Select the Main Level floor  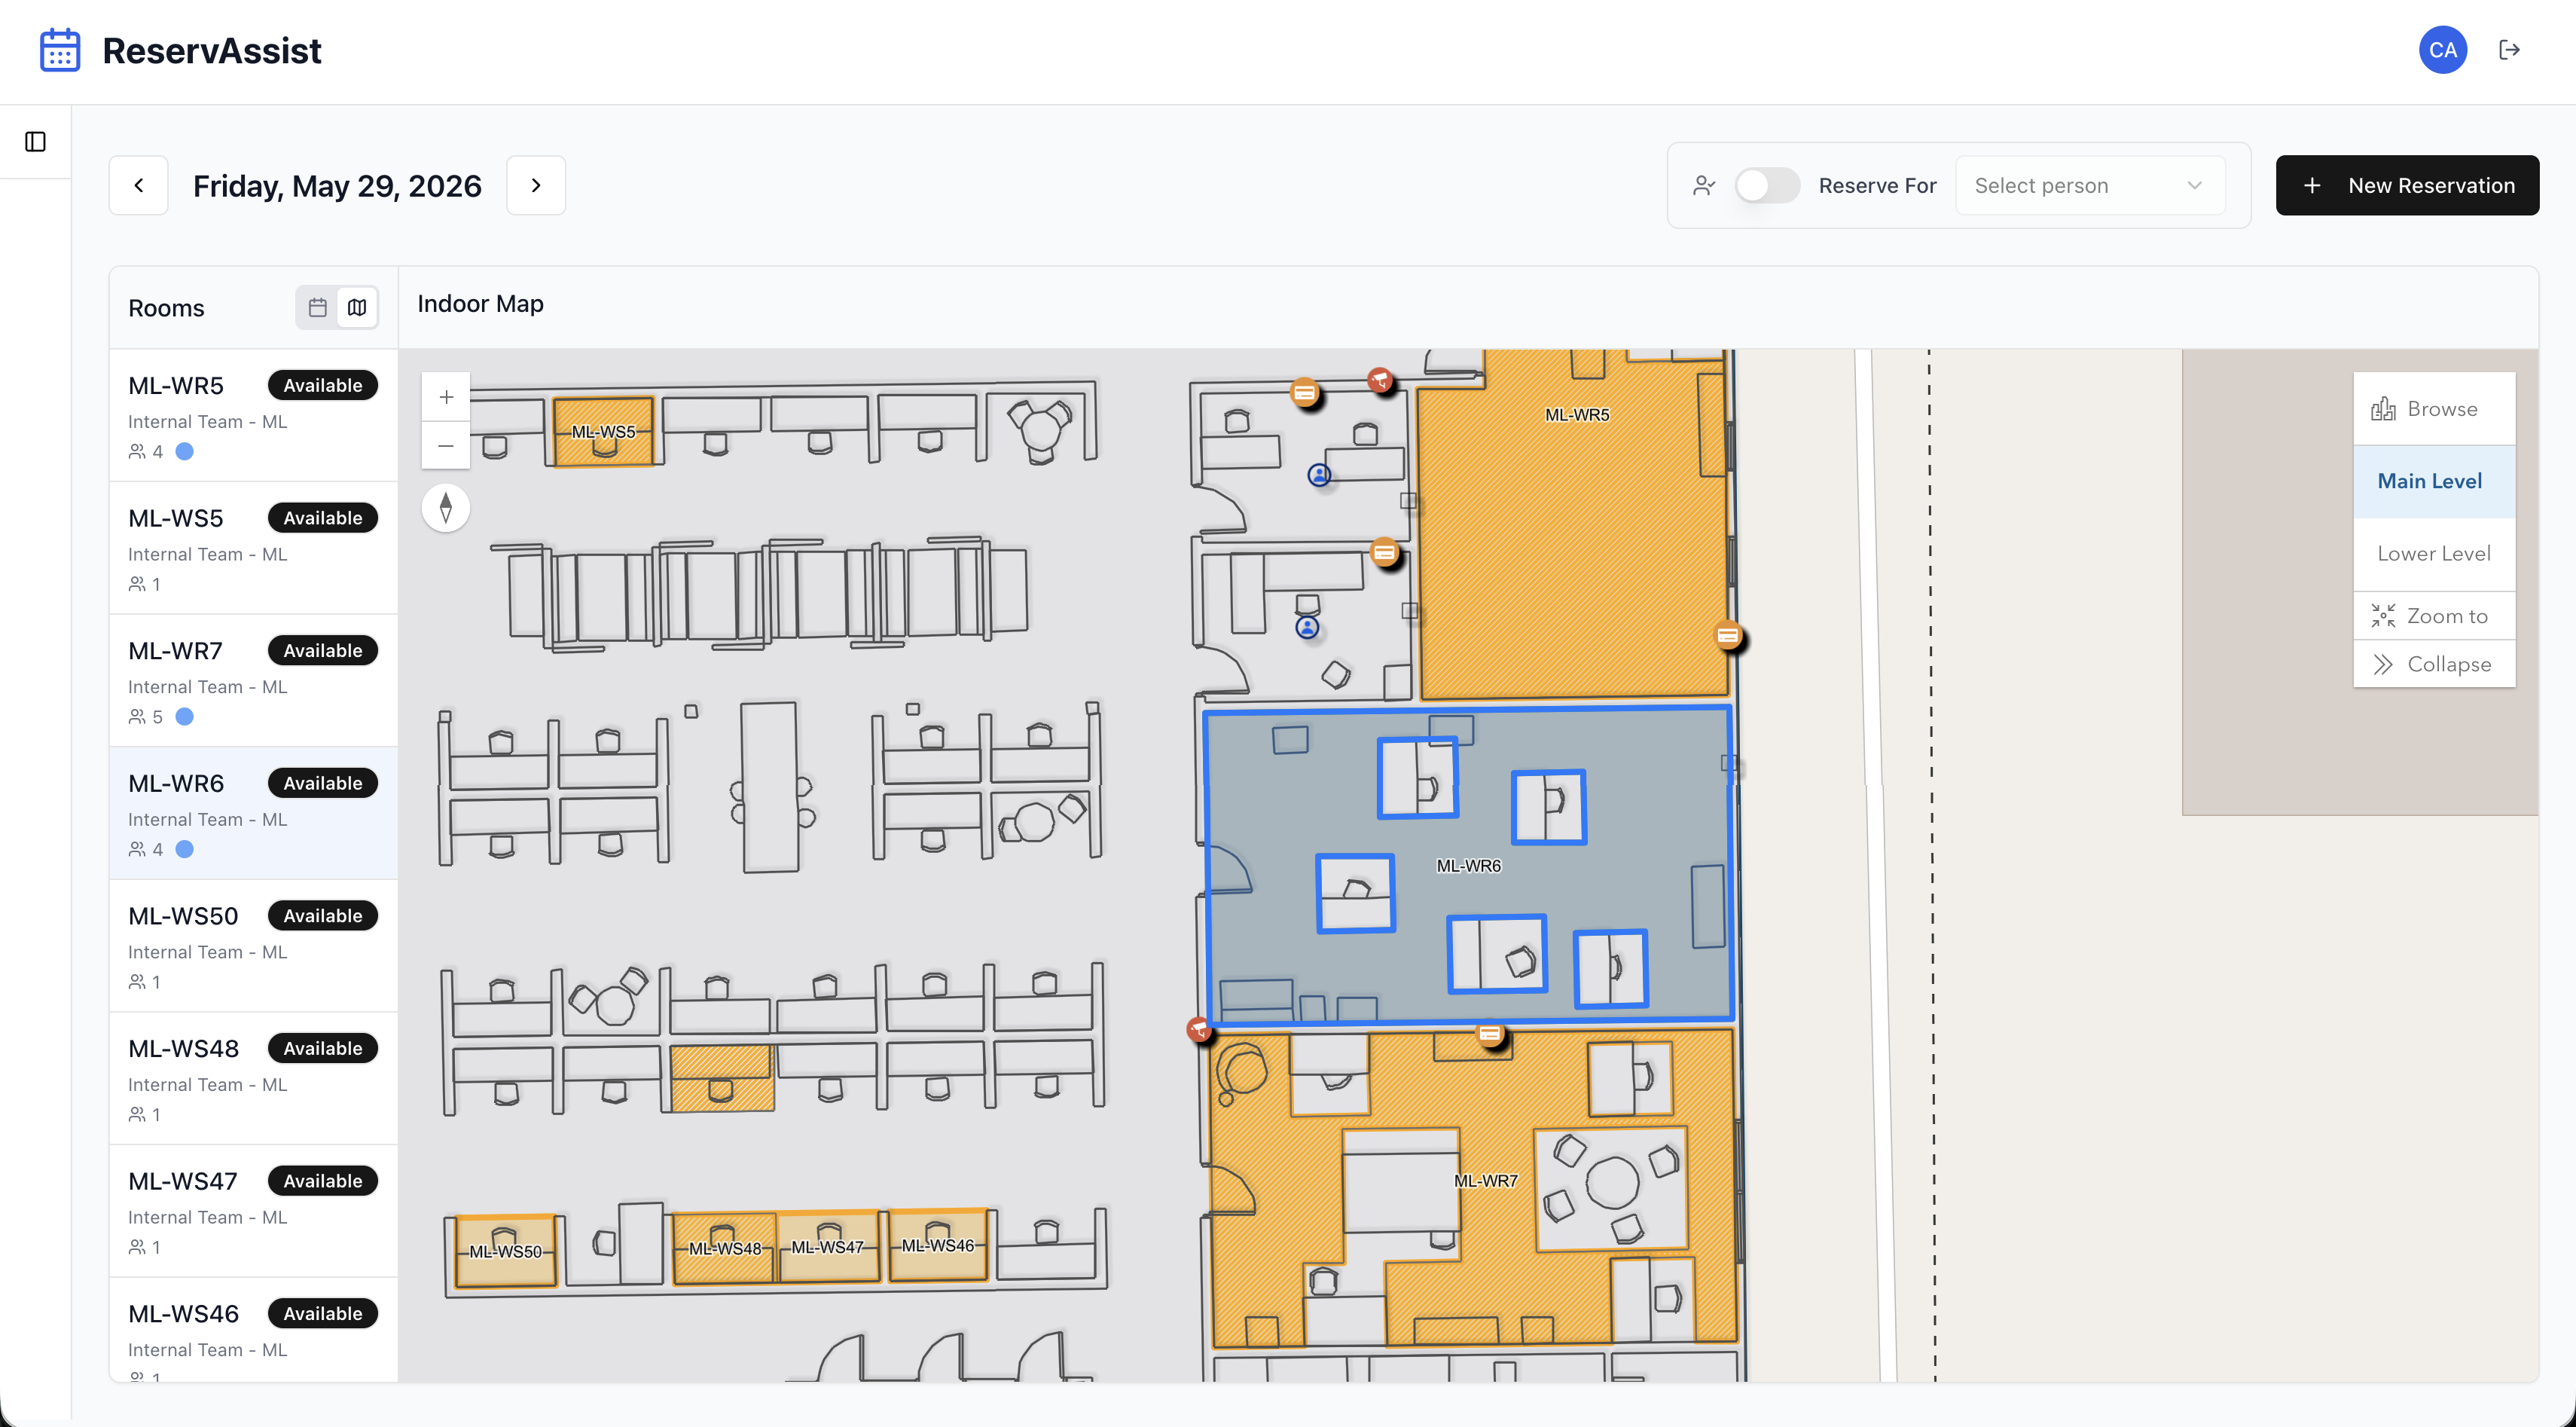[x=2434, y=481]
